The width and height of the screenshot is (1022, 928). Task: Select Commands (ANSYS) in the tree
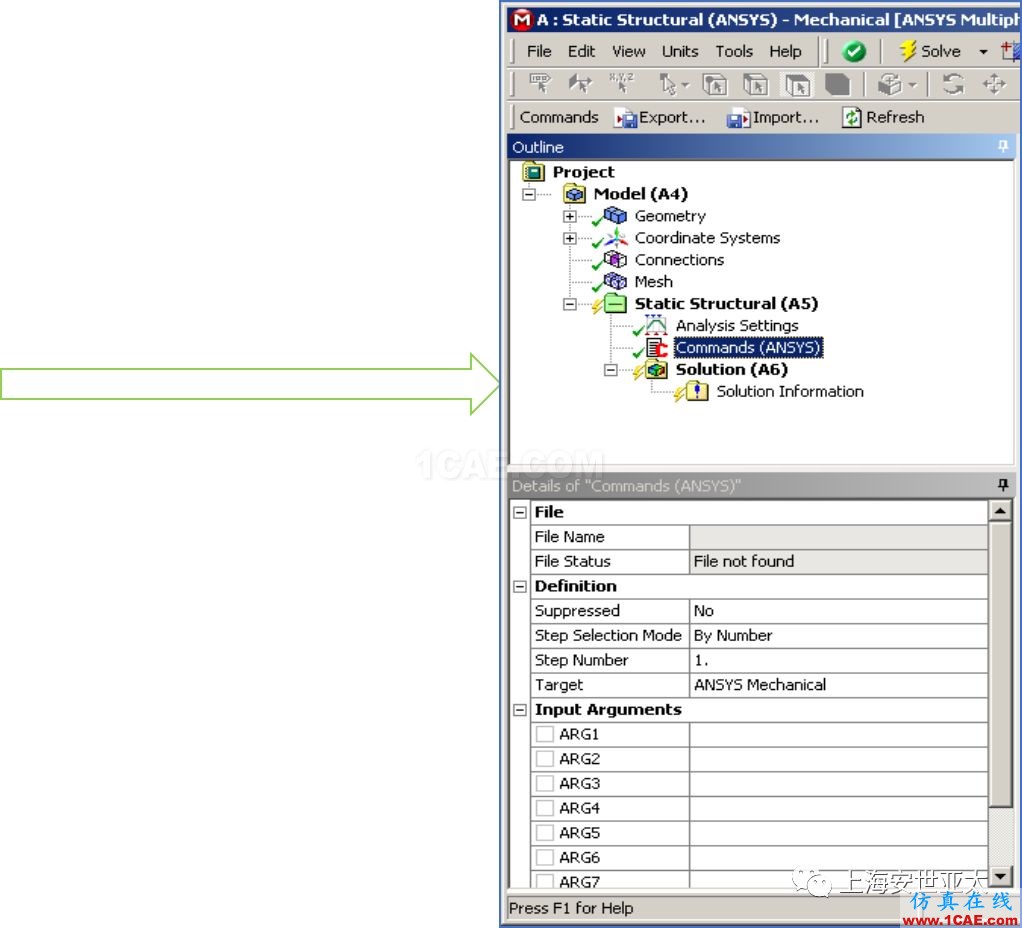tap(748, 347)
